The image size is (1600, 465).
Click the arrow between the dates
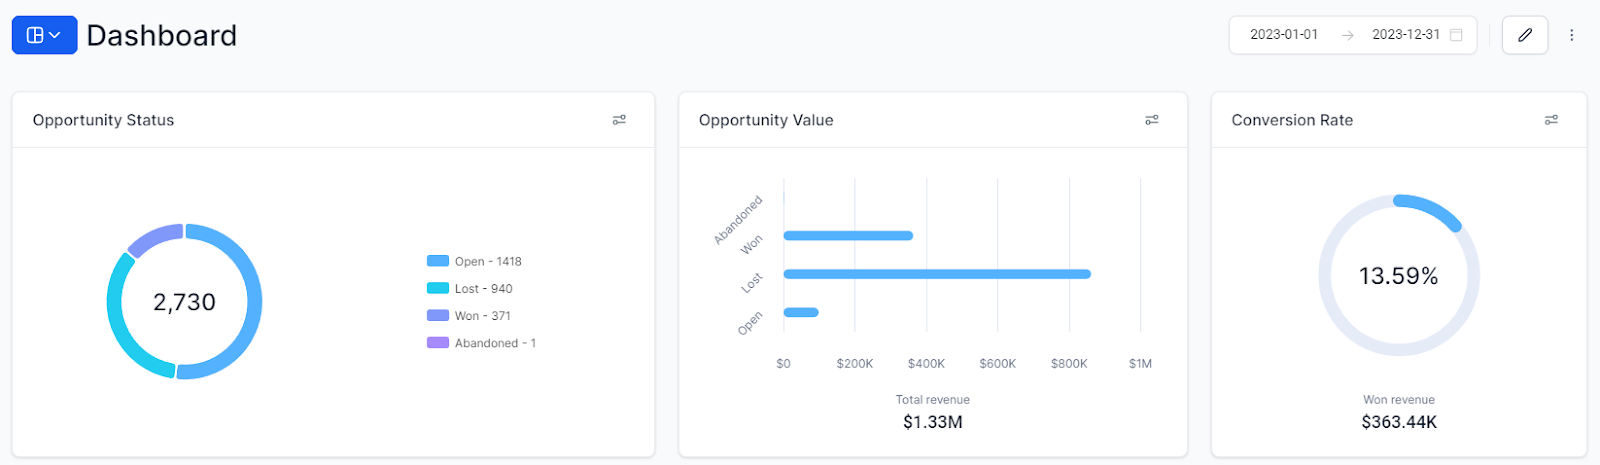(1347, 35)
